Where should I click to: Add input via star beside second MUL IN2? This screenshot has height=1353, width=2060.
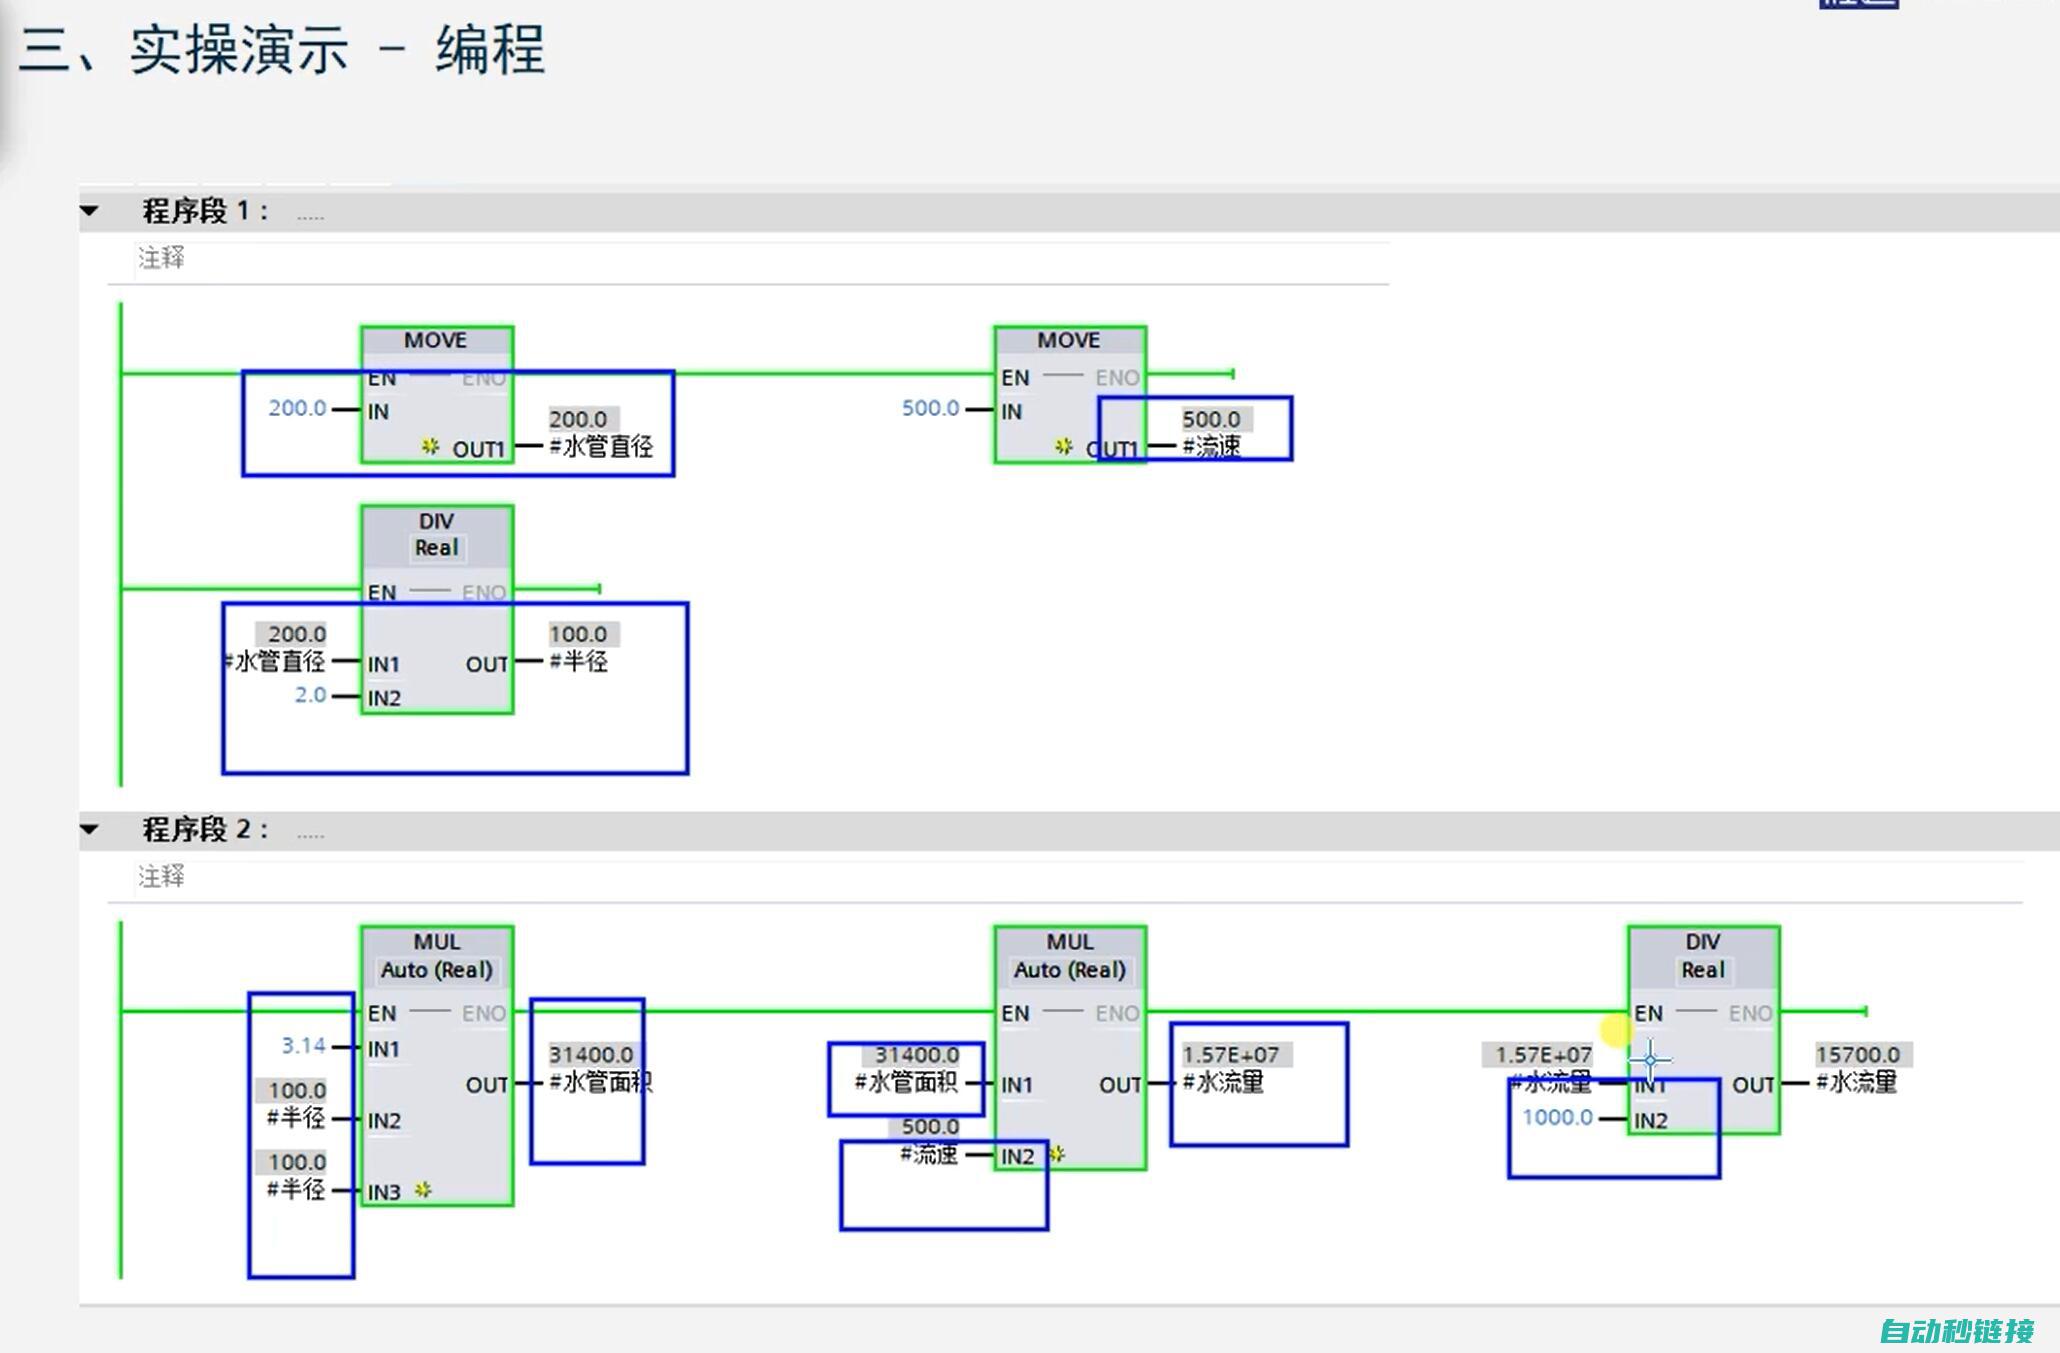[1057, 1154]
